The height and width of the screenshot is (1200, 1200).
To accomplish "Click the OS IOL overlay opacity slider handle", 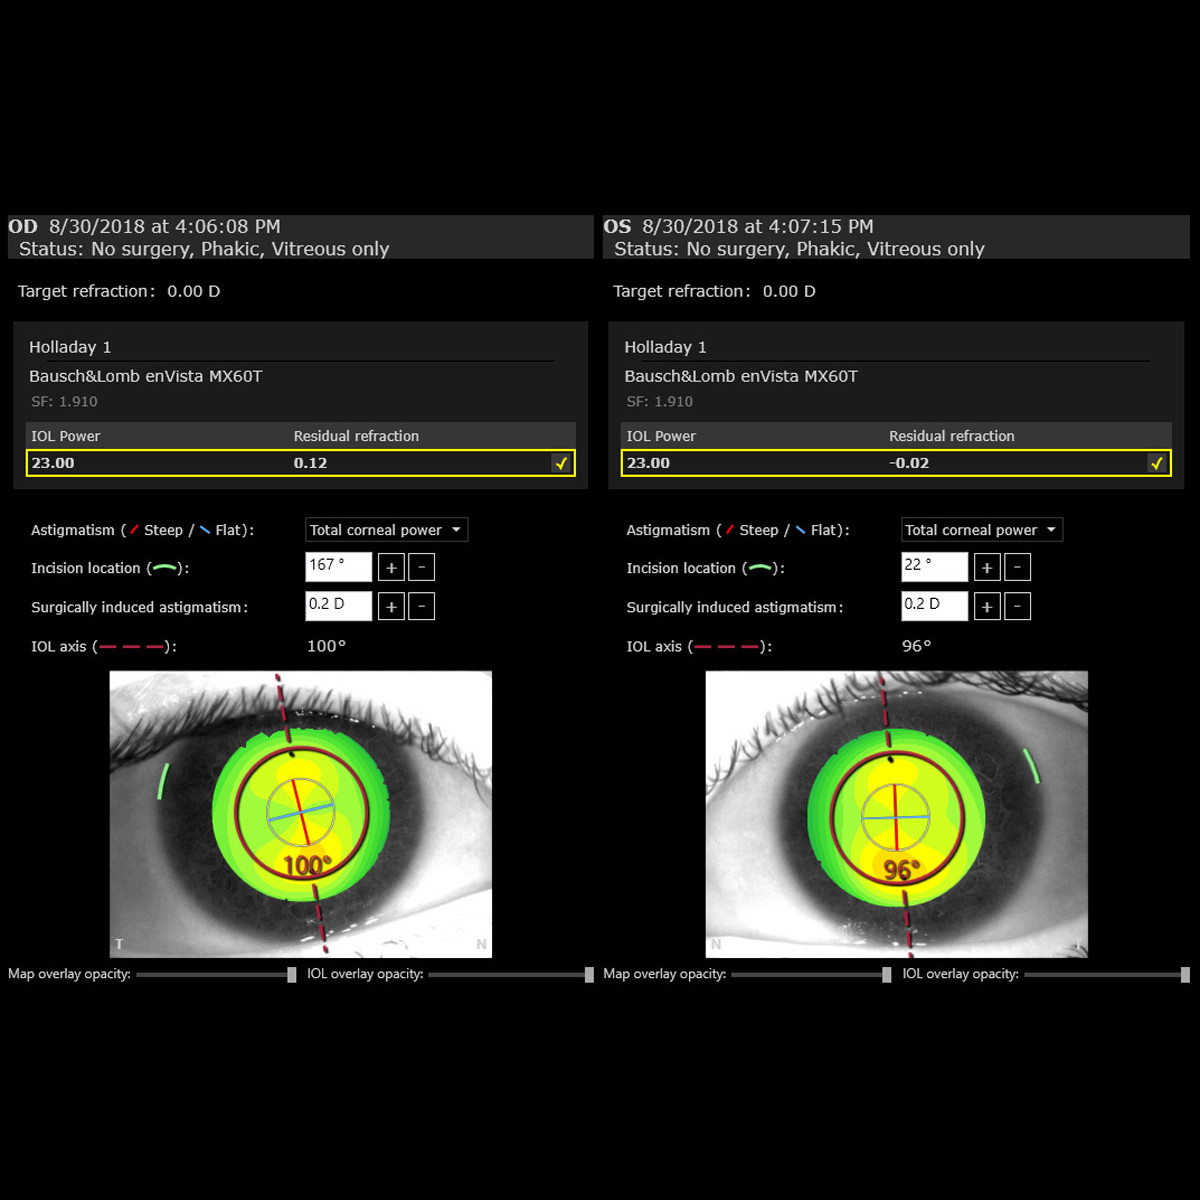I will click(1185, 975).
